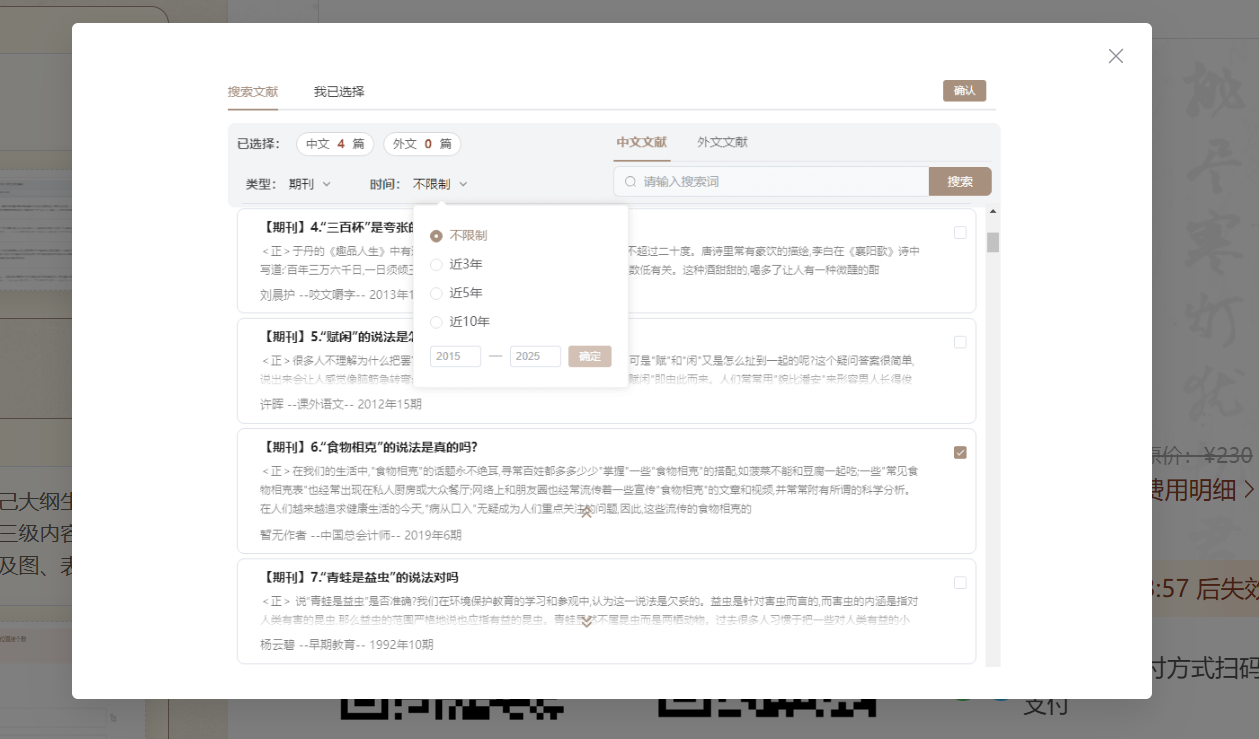Check the box for article 5 赋闲

tap(960, 342)
